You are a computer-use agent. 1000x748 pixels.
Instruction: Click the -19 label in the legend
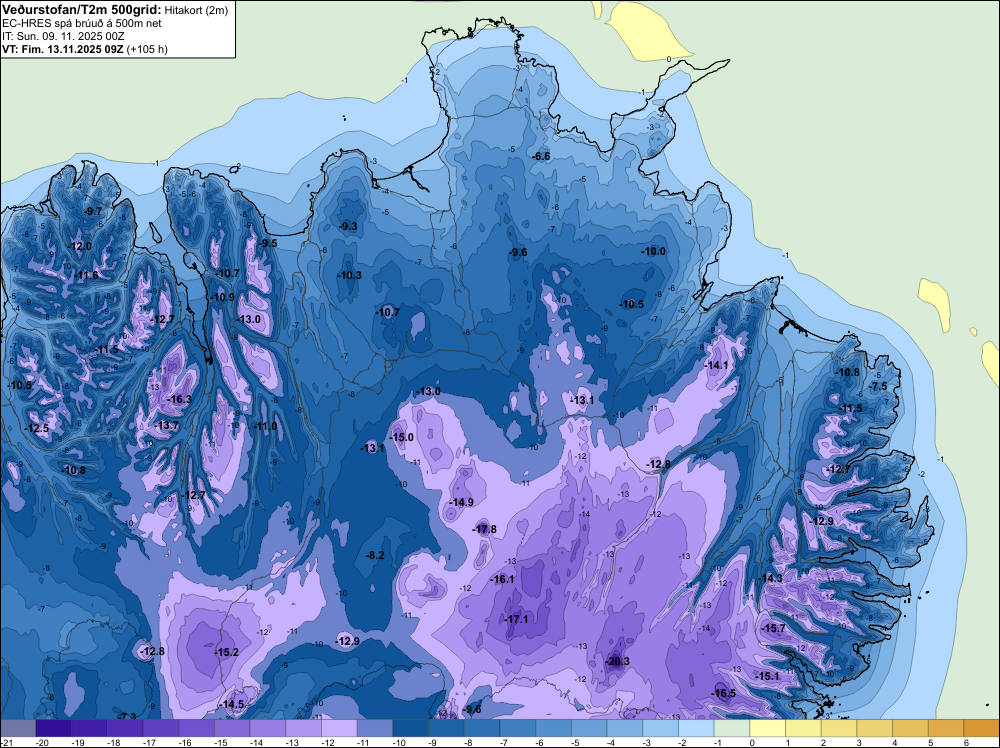(78, 742)
